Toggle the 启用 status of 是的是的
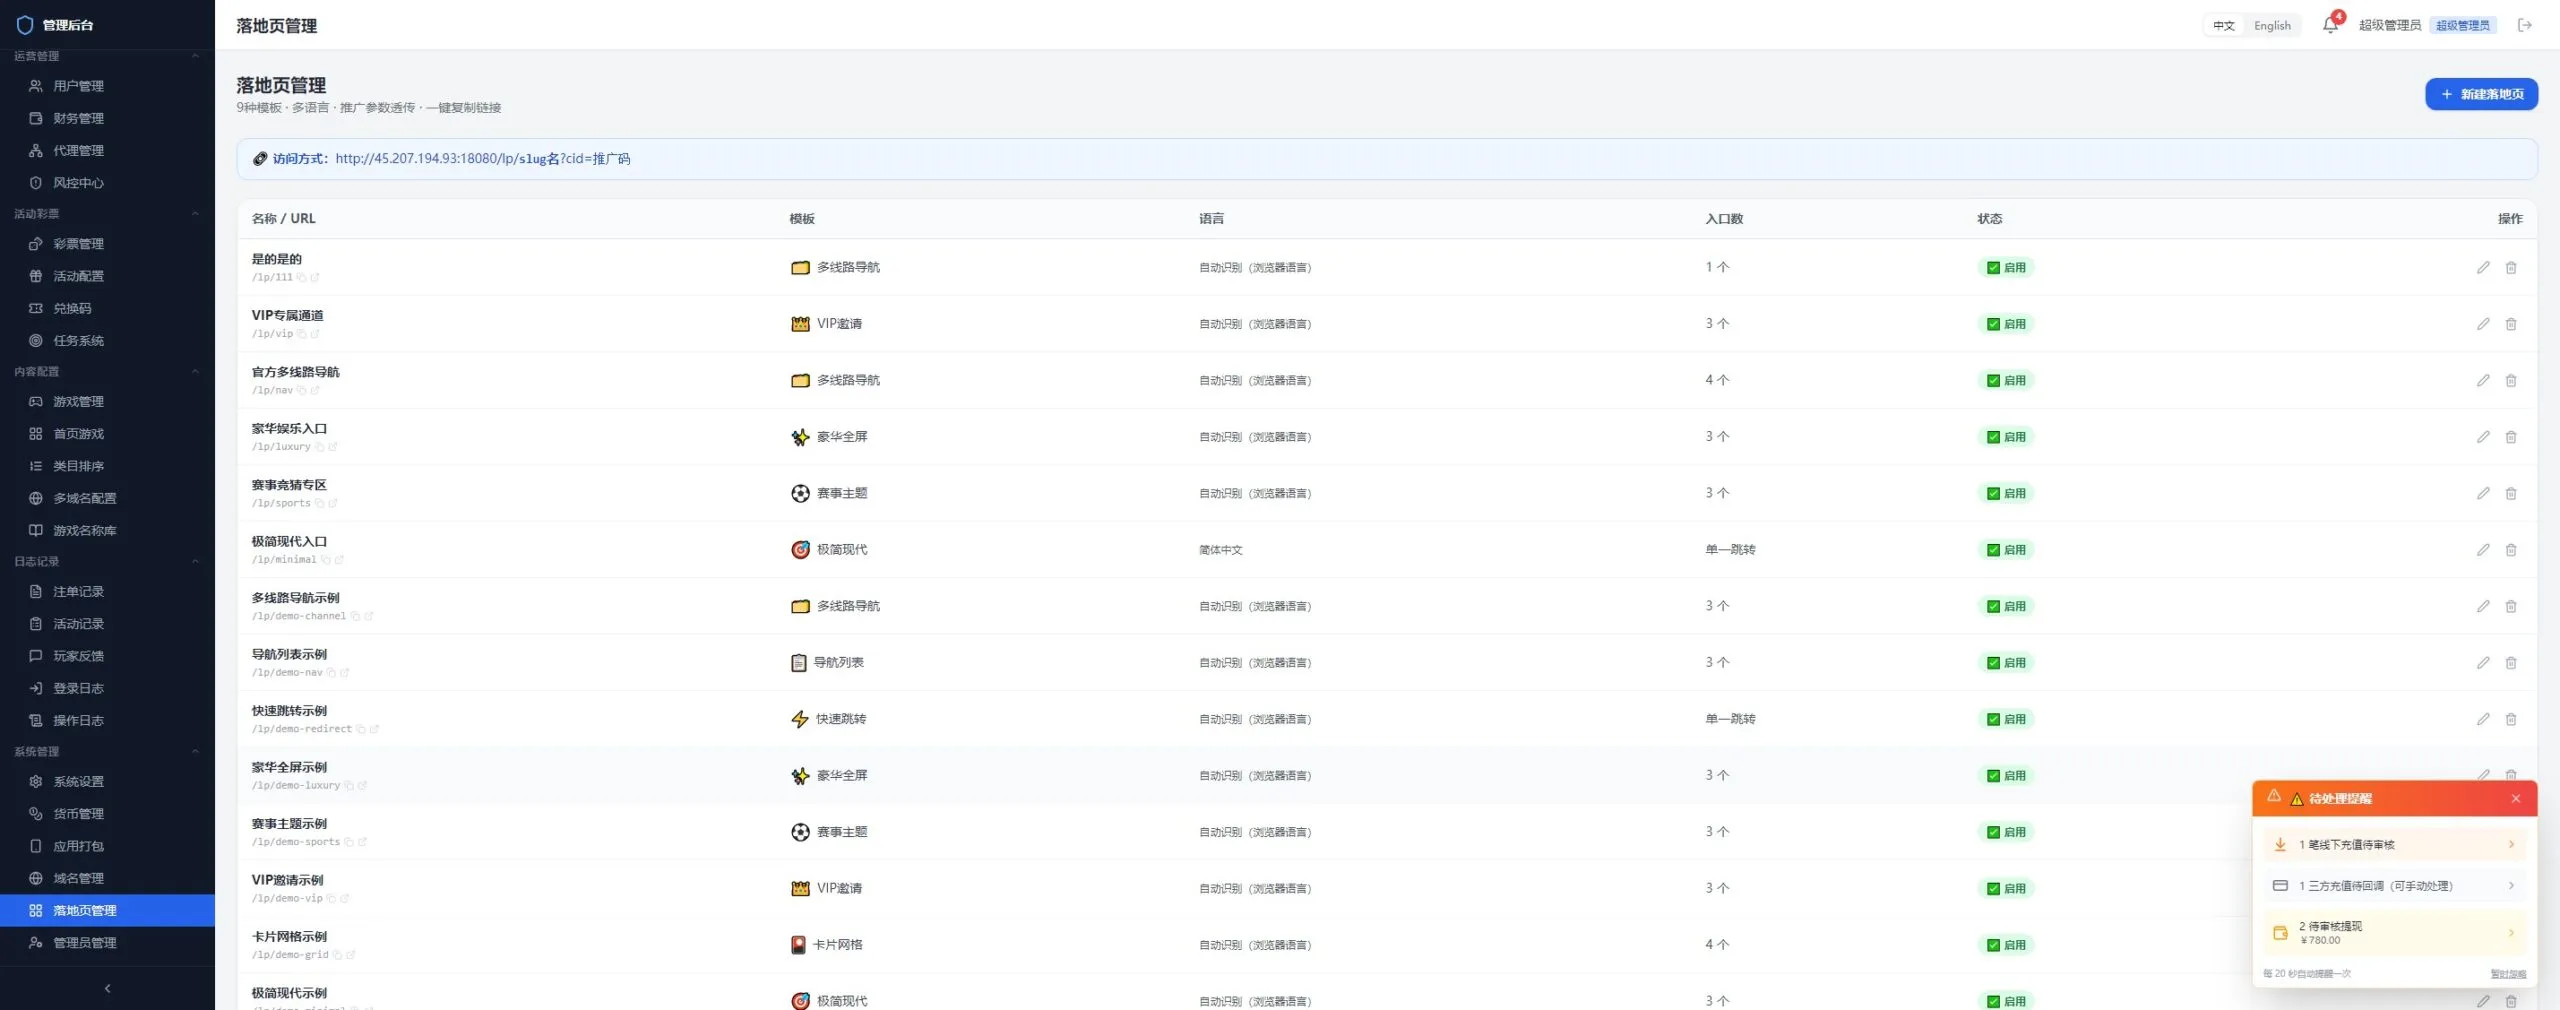The image size is (2560, 1010). click(2006, 267)
